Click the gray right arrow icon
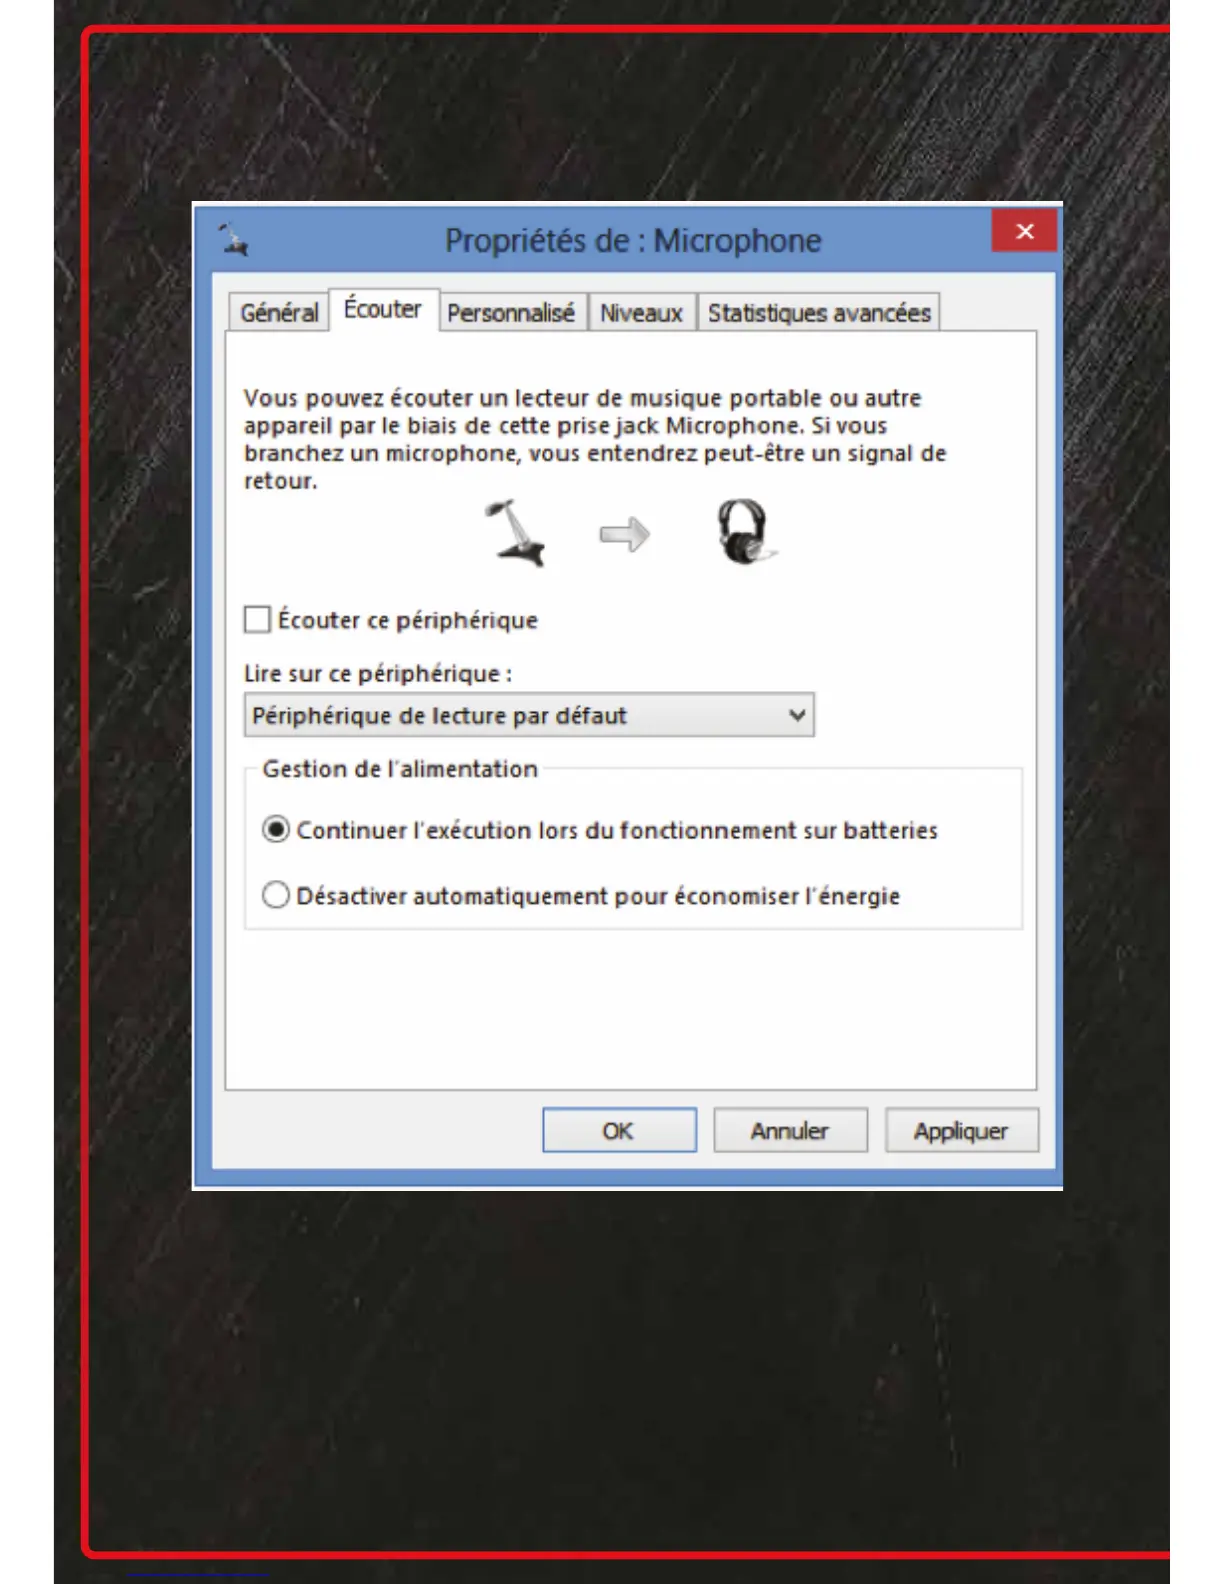 point(625,535)
